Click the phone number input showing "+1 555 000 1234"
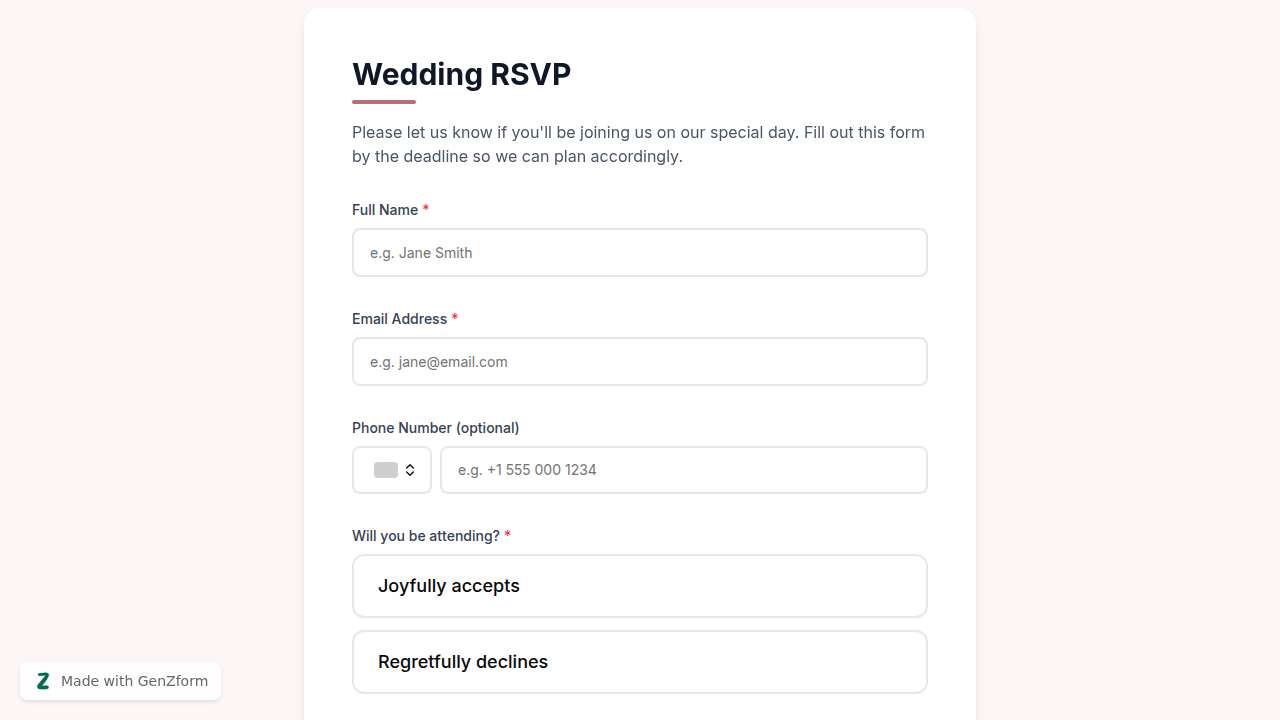This screenshot has height=720, width=1280. [684, 469]
